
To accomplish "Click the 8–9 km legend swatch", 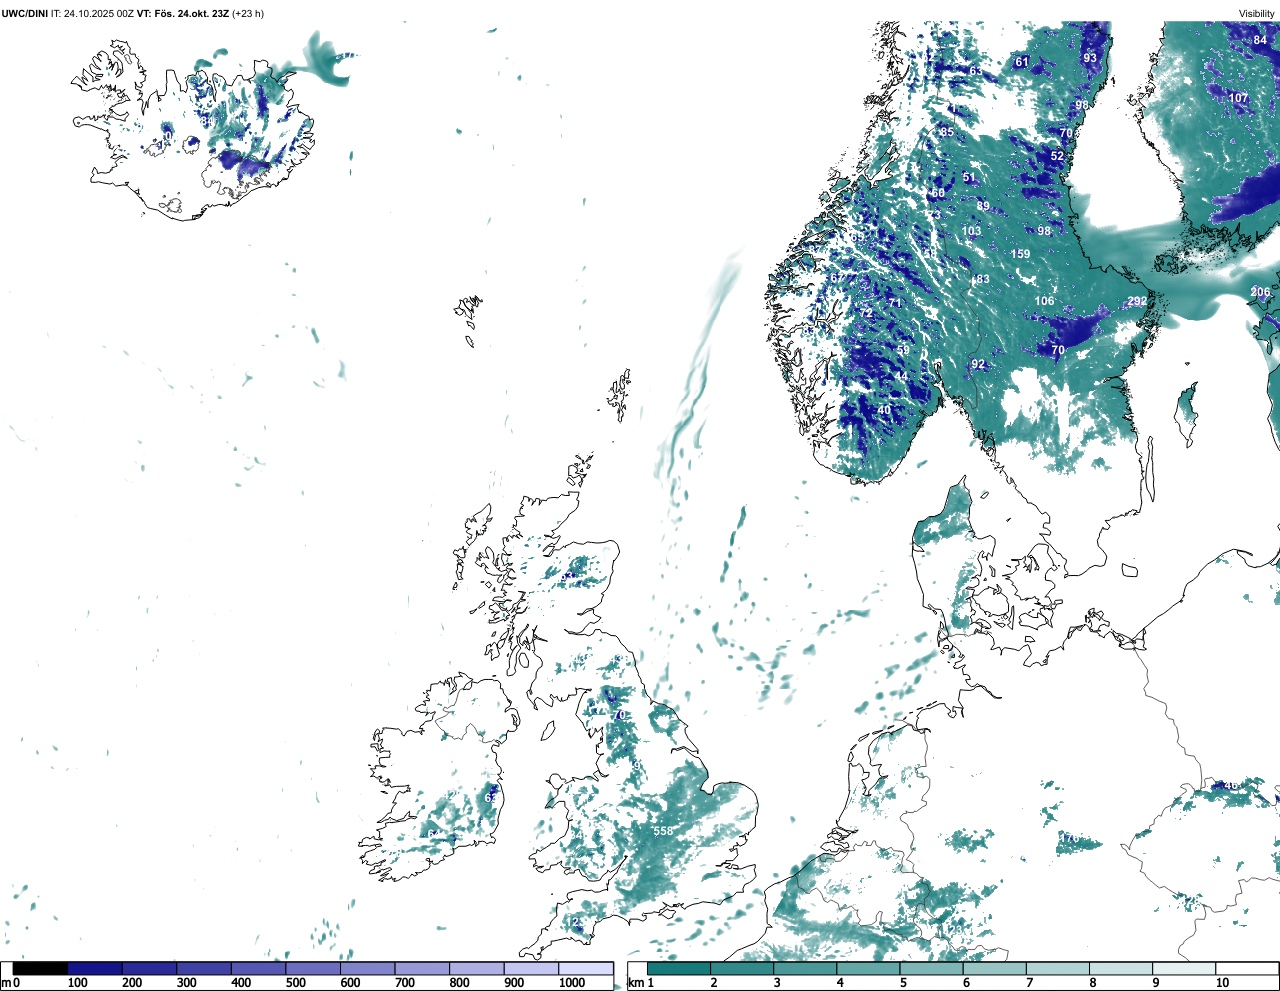I will tap(1120, 969).
